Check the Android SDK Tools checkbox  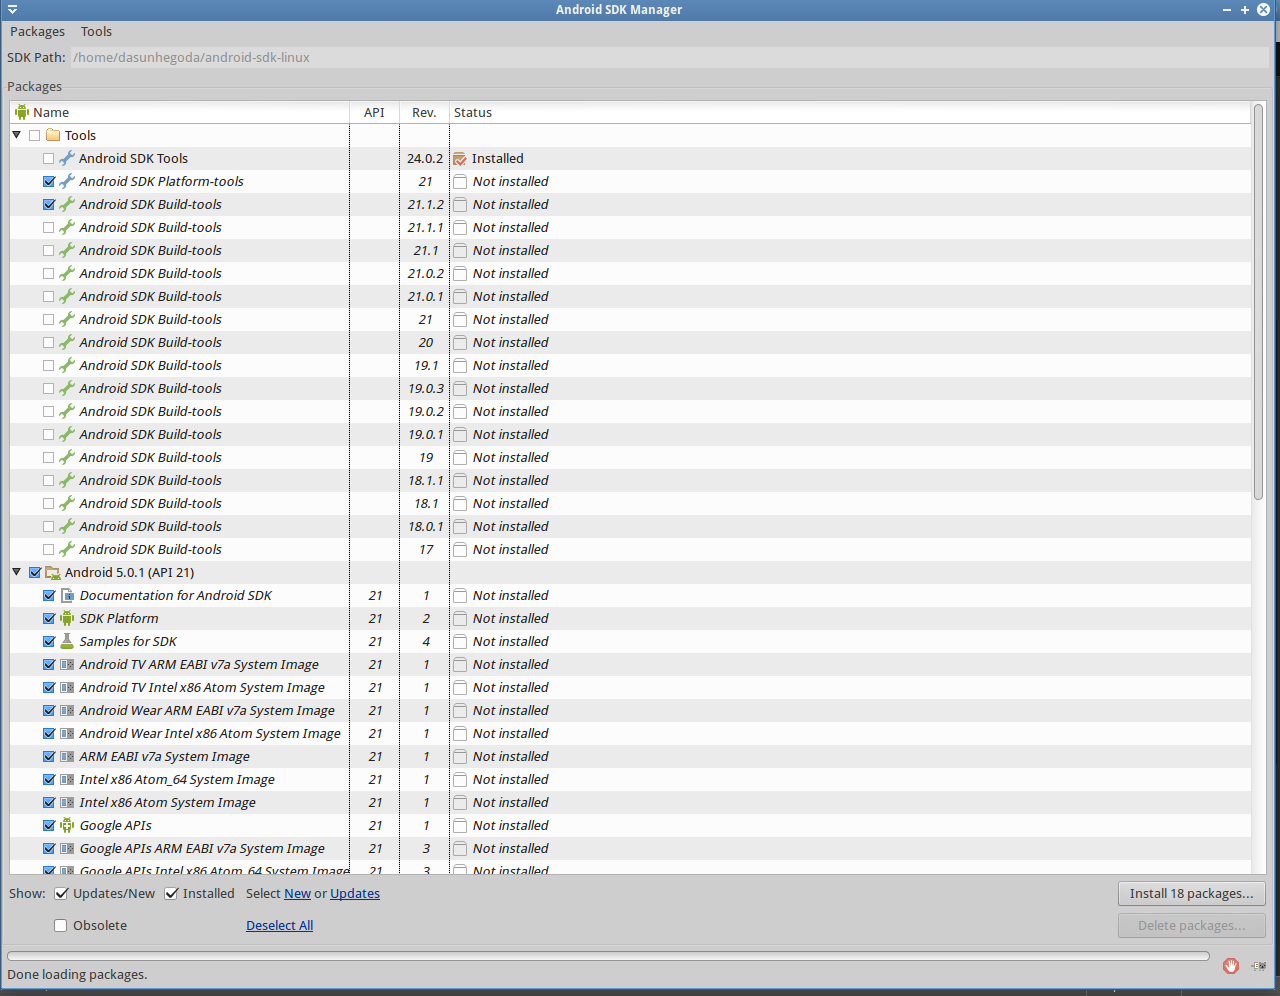48,158
